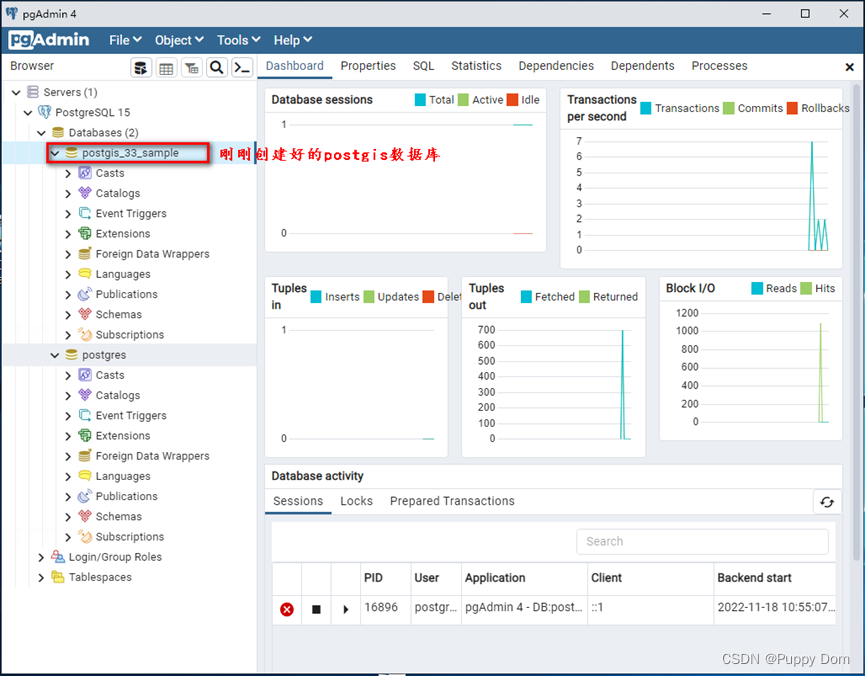Switch to the Properties tab
Screen dimensions: 865x676
368,66
